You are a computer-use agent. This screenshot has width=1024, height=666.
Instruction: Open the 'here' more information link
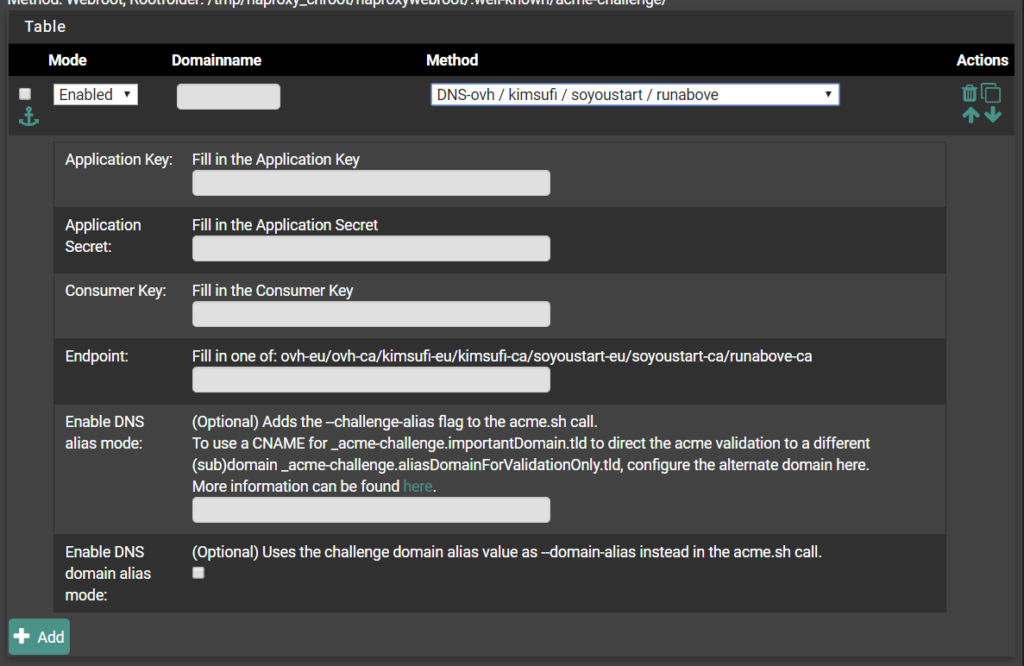417,486
